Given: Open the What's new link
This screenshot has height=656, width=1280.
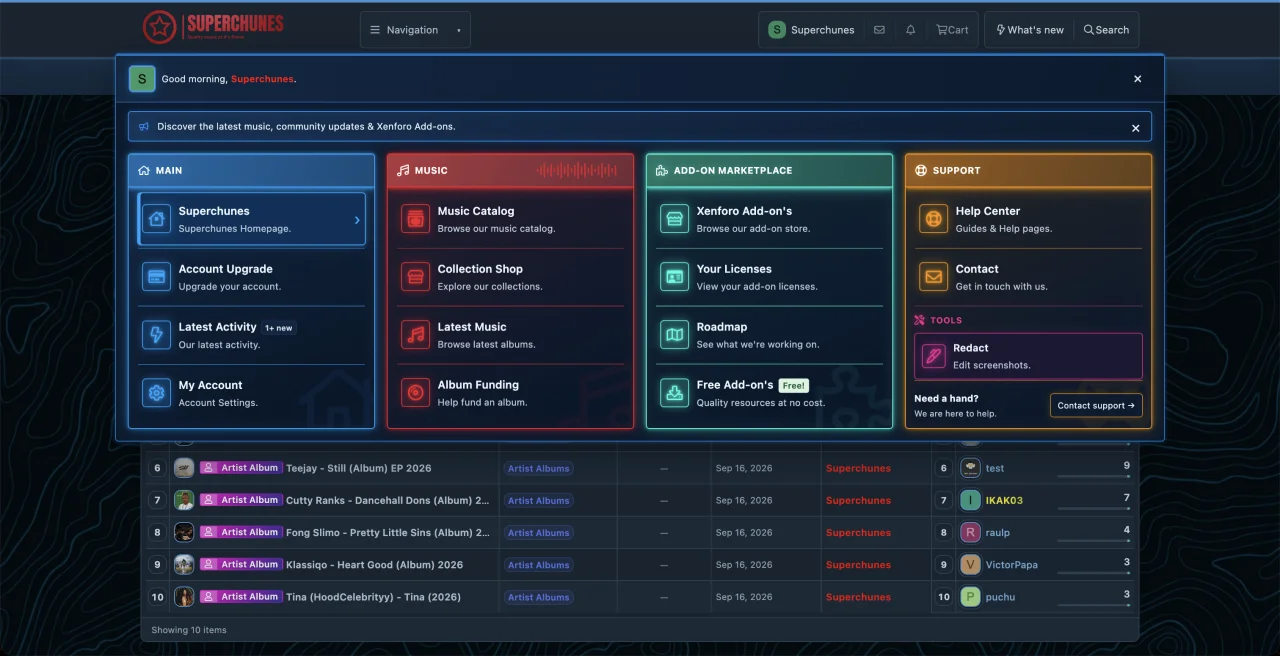Looking at the screenshot, I should click(x=1030, y=30).
